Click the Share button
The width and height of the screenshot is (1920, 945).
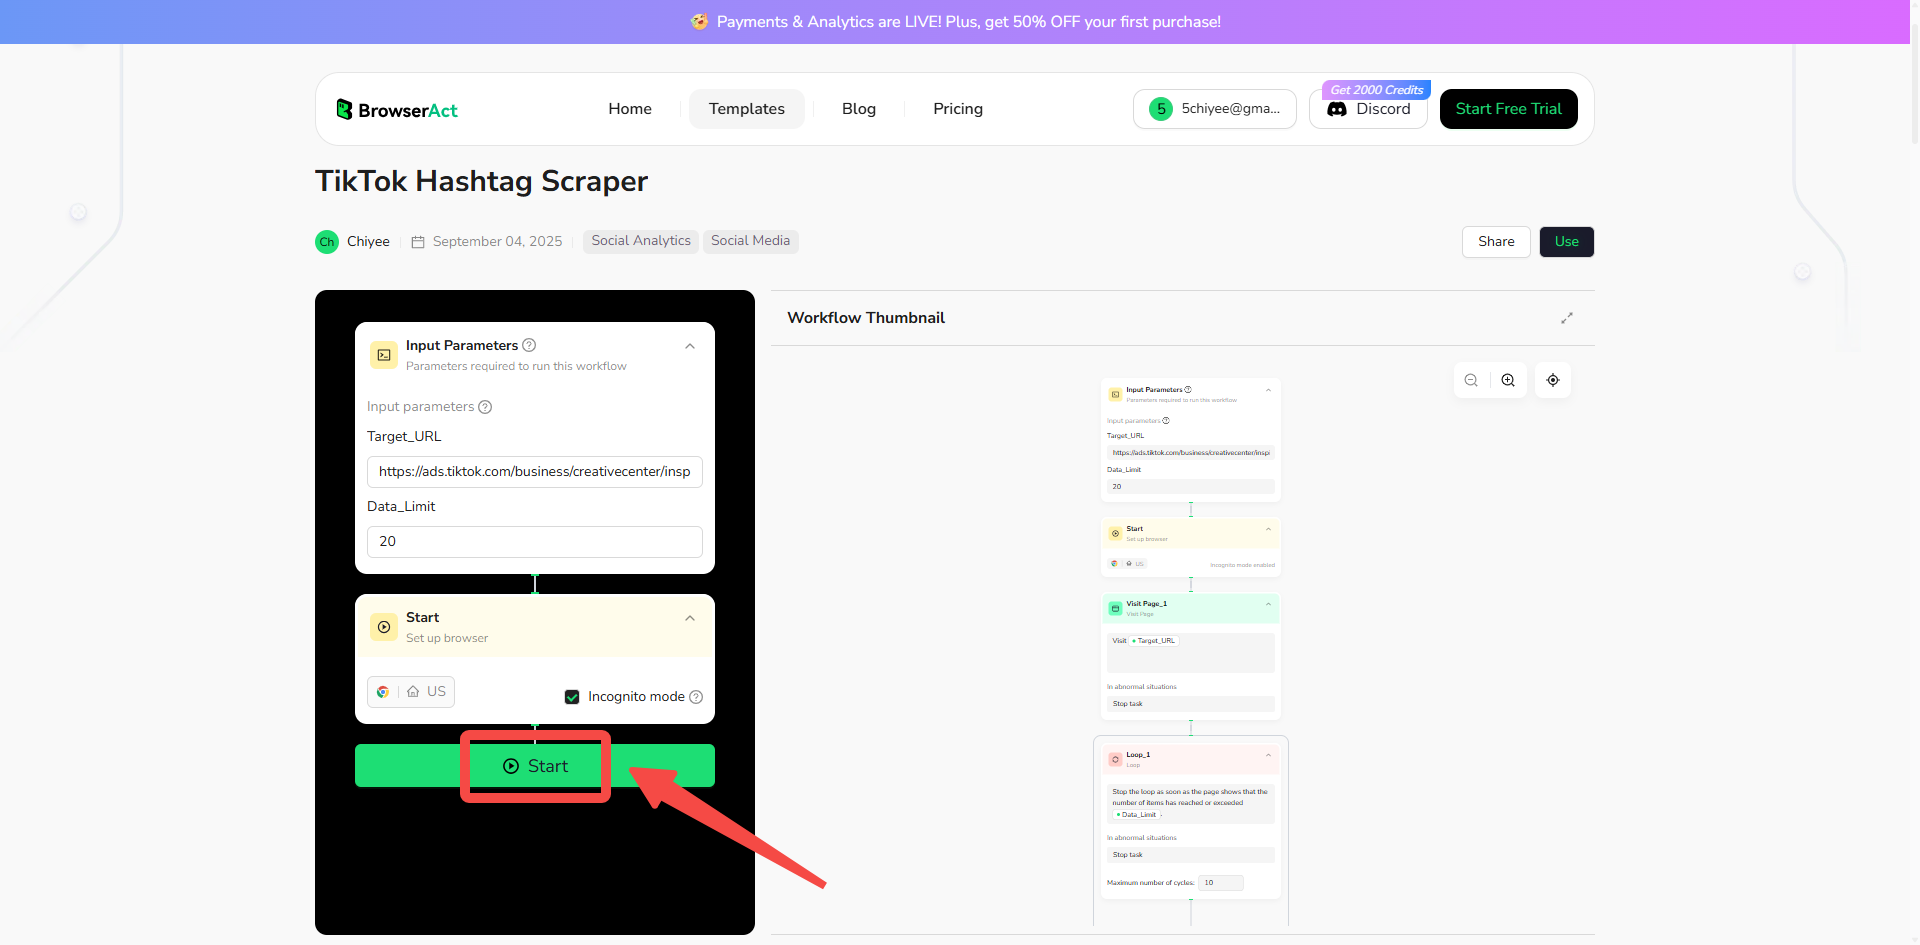click(1496, 242)
